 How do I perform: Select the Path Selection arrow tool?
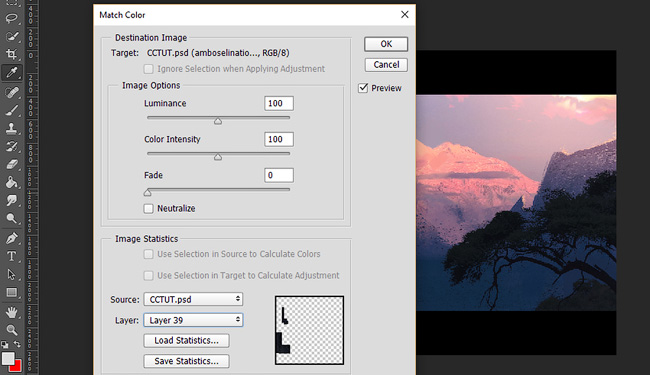coord(12,274)
